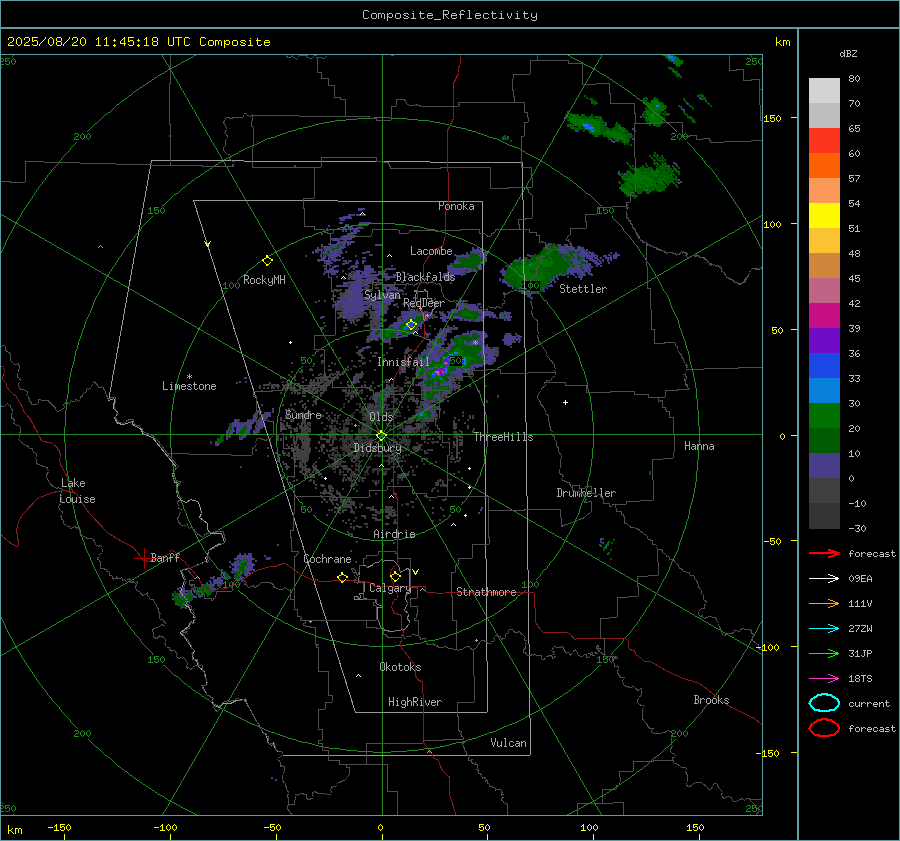
Task: Click the 2025/08/20 11:45:18 UTC timestamp
Action: point(99,42)
